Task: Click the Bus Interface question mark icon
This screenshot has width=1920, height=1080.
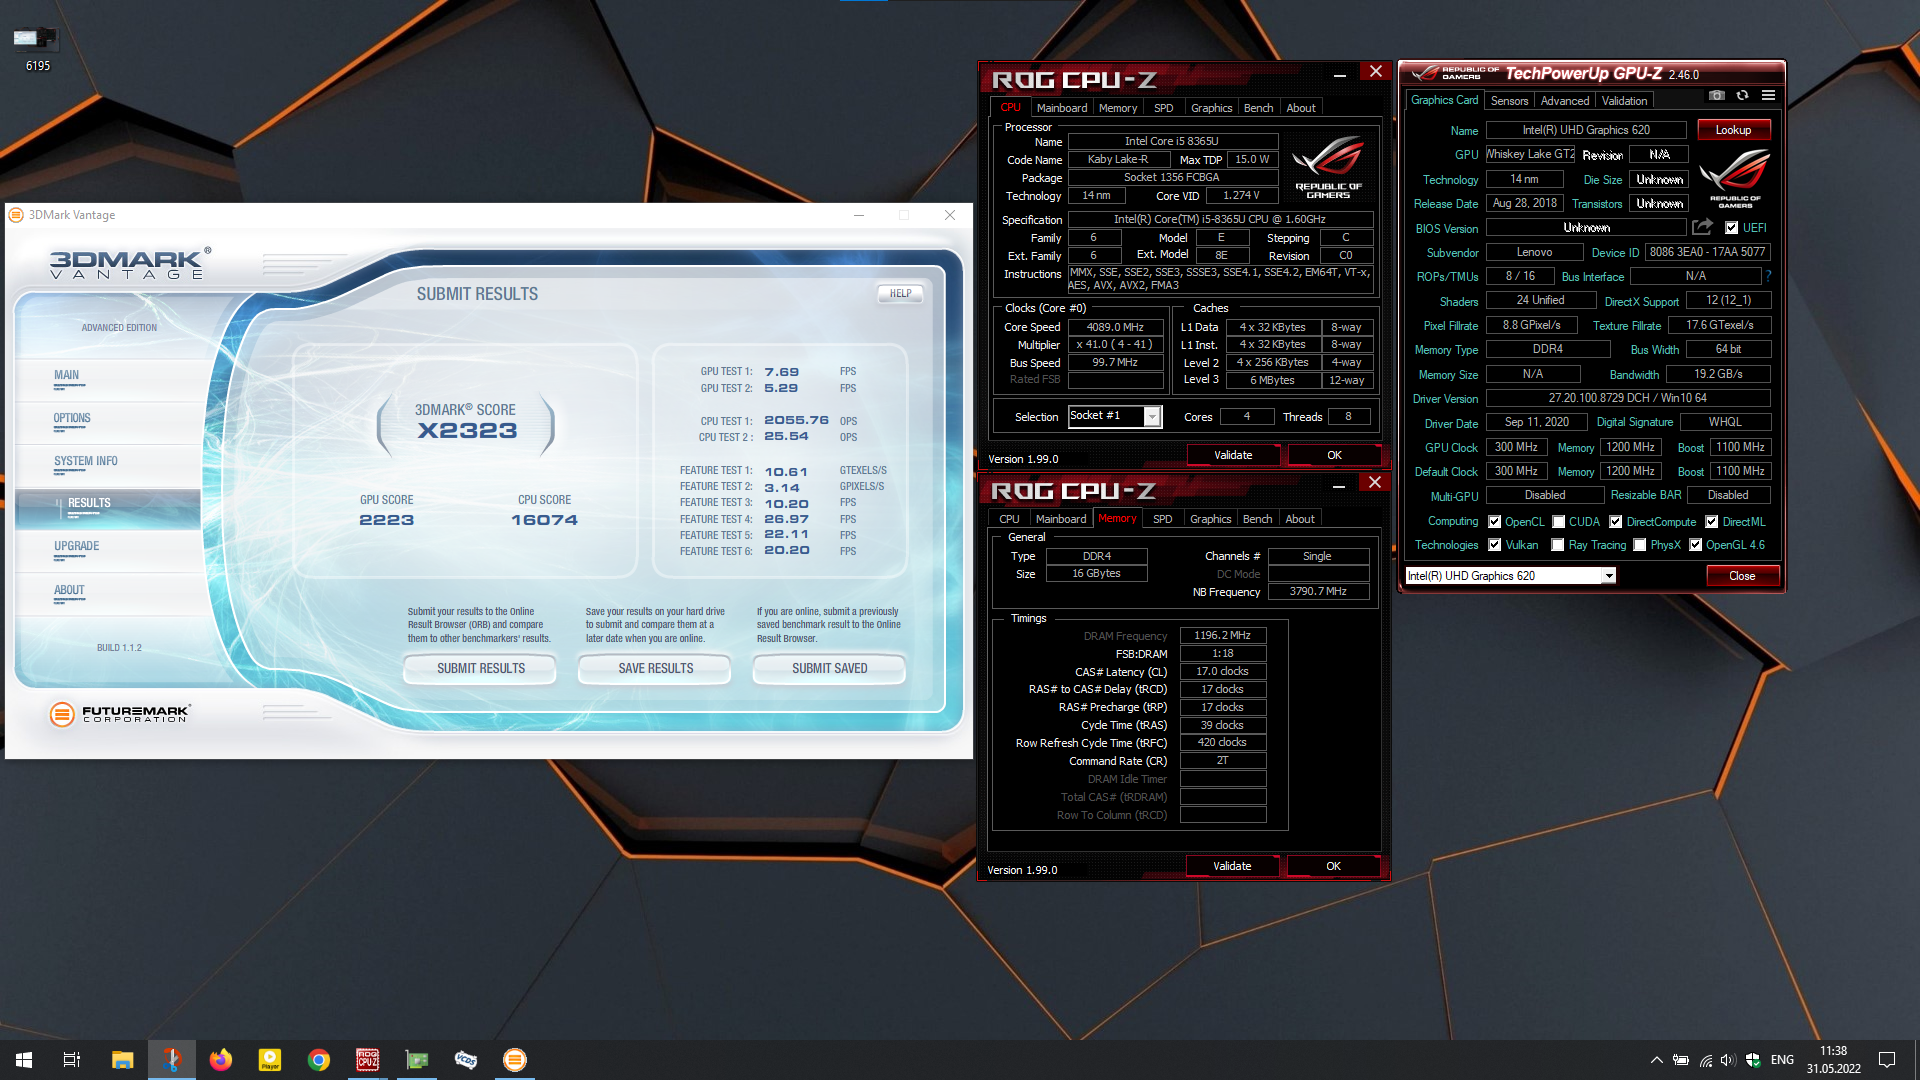Action: point(1768,276)
